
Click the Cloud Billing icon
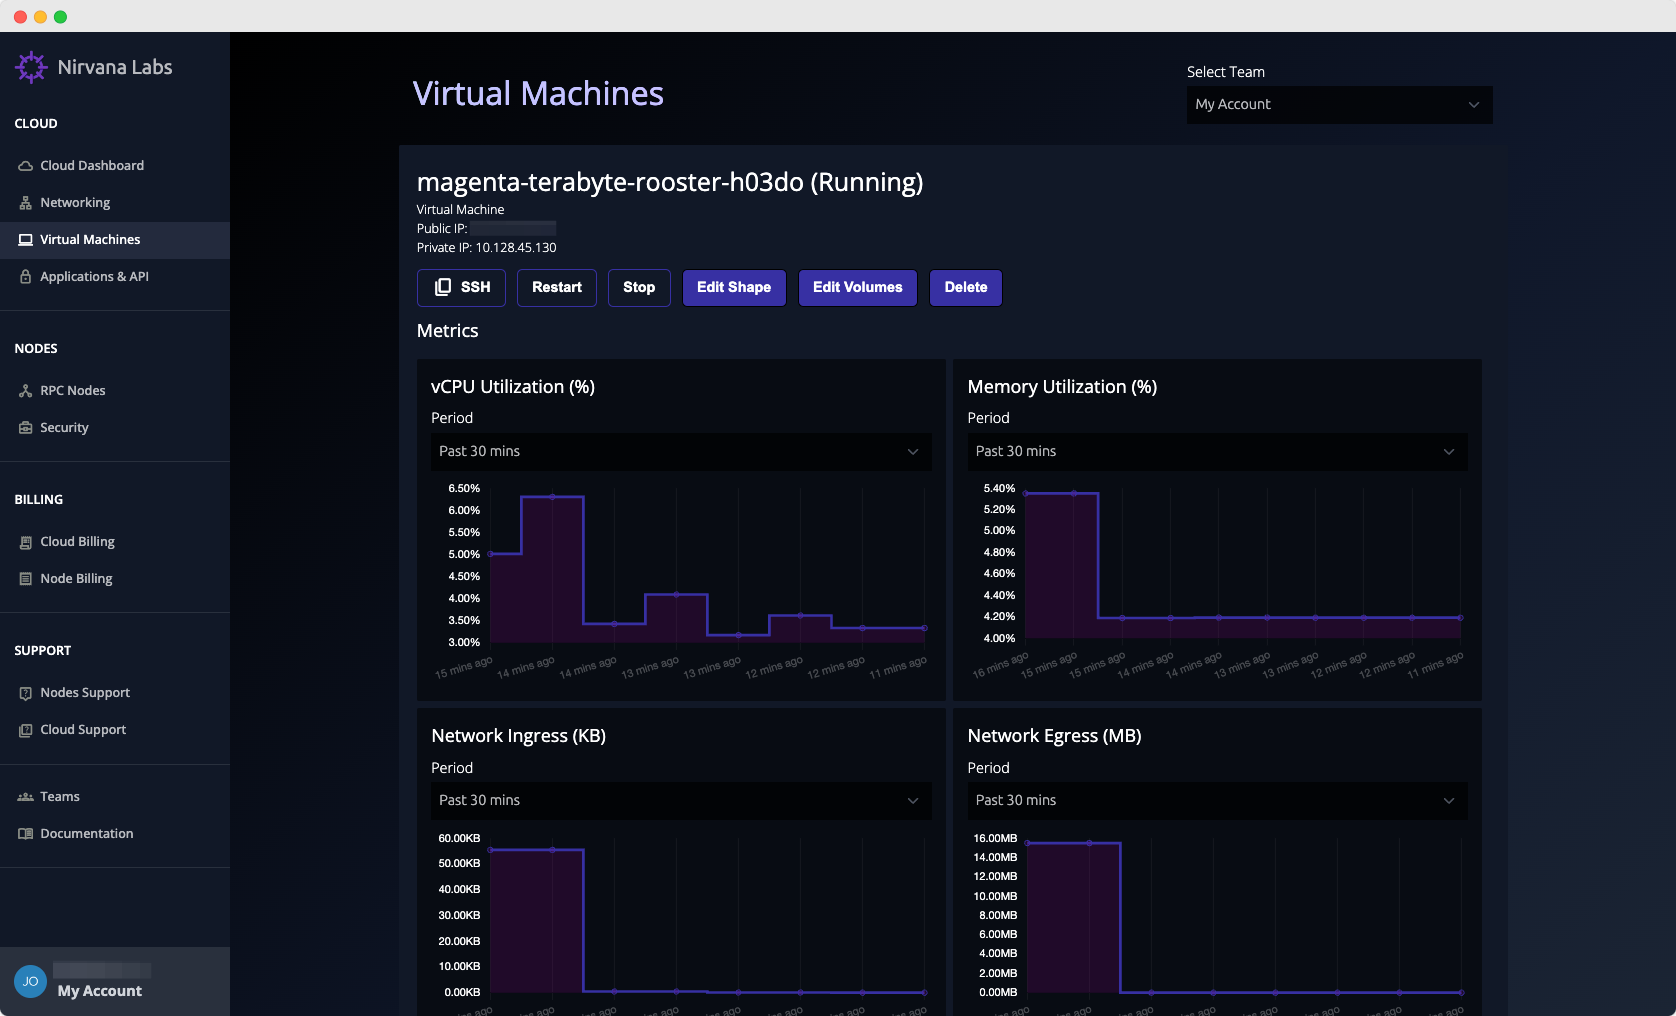click(26, 542)
